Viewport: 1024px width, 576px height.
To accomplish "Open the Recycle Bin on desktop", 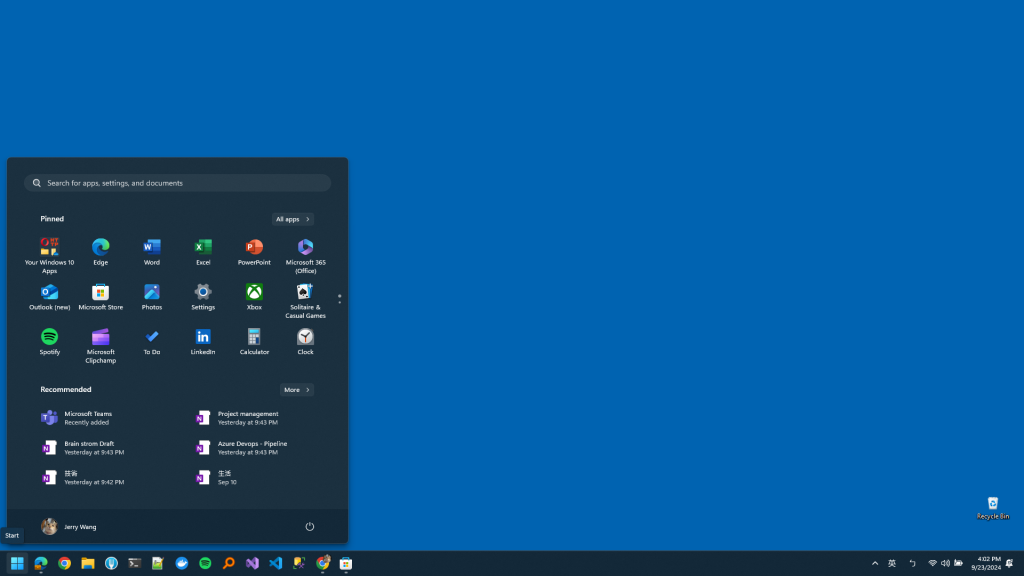I will click(993, 507).
